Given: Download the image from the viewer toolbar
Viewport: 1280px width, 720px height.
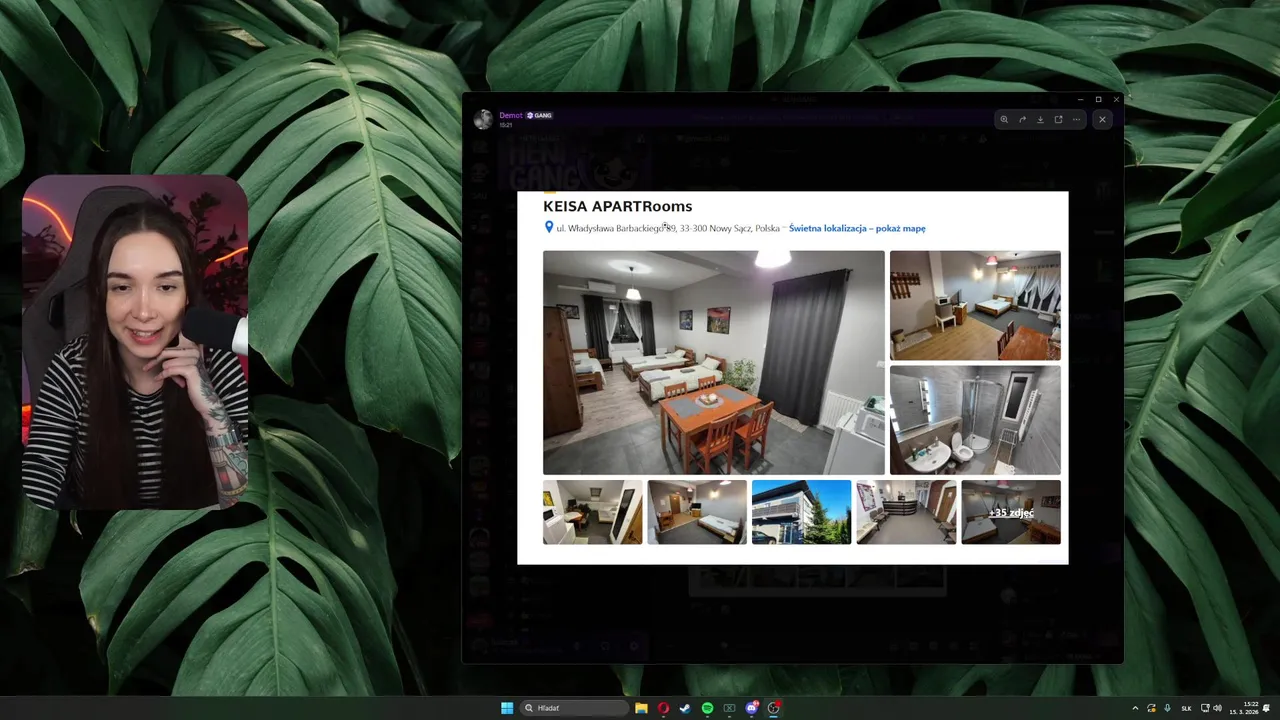Looking at the screenshot, I should [x=1040, y=120].
